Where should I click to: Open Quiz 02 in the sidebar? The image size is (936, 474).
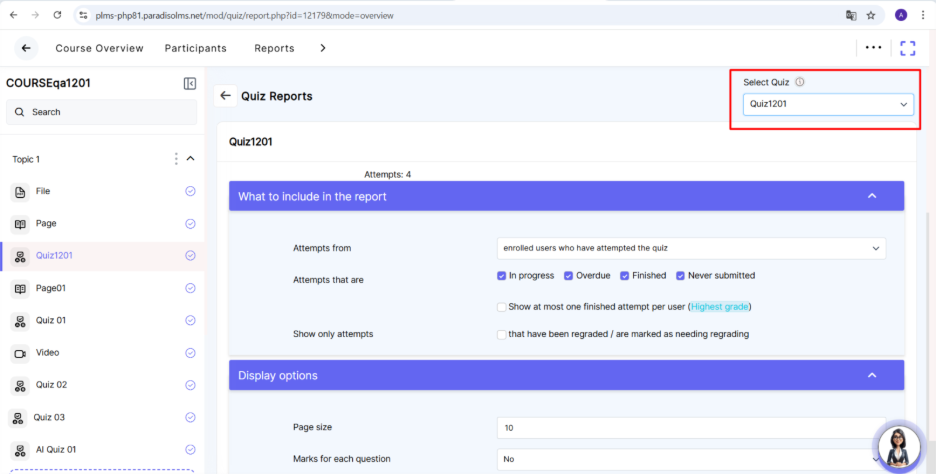coord(51,385)
